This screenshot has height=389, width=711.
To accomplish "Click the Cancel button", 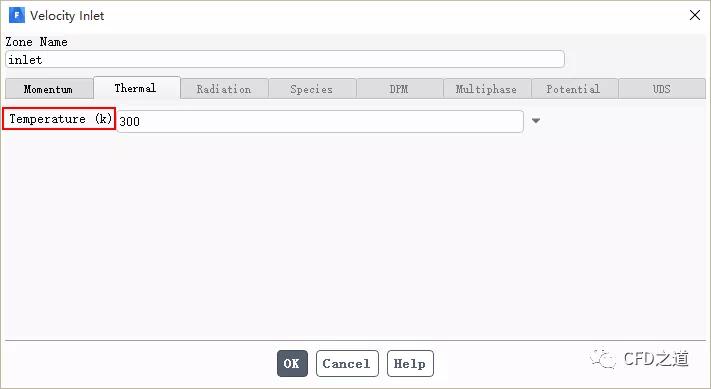I will 347,363.
